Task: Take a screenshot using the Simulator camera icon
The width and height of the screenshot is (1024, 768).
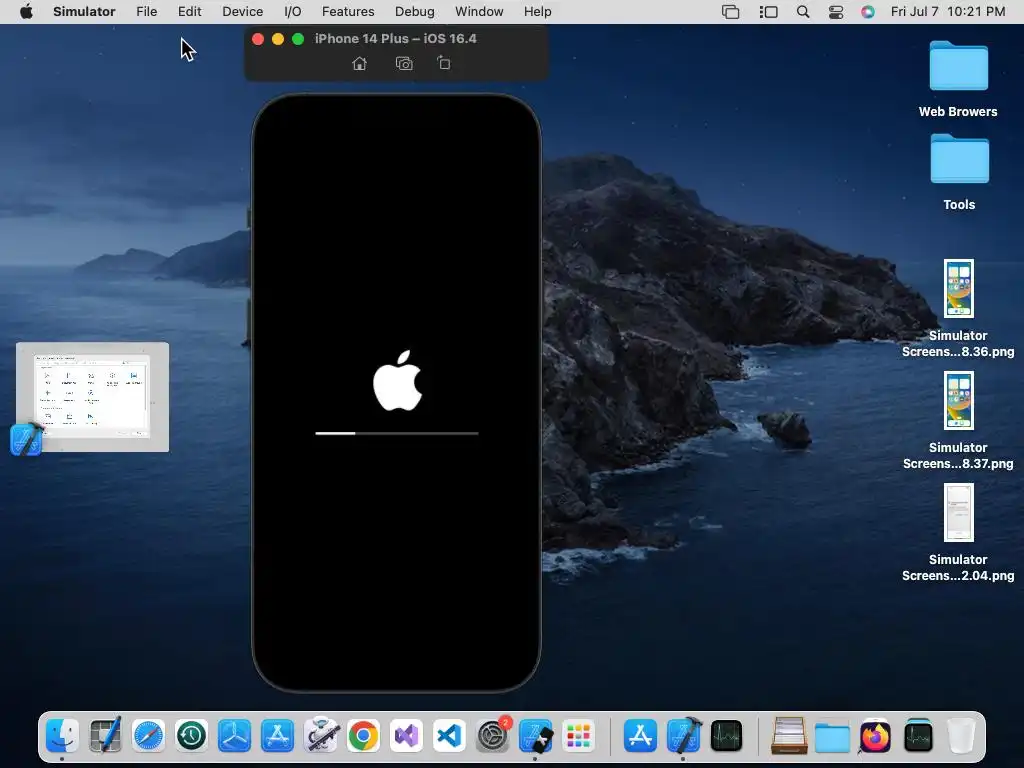Action: coord(404,63)
